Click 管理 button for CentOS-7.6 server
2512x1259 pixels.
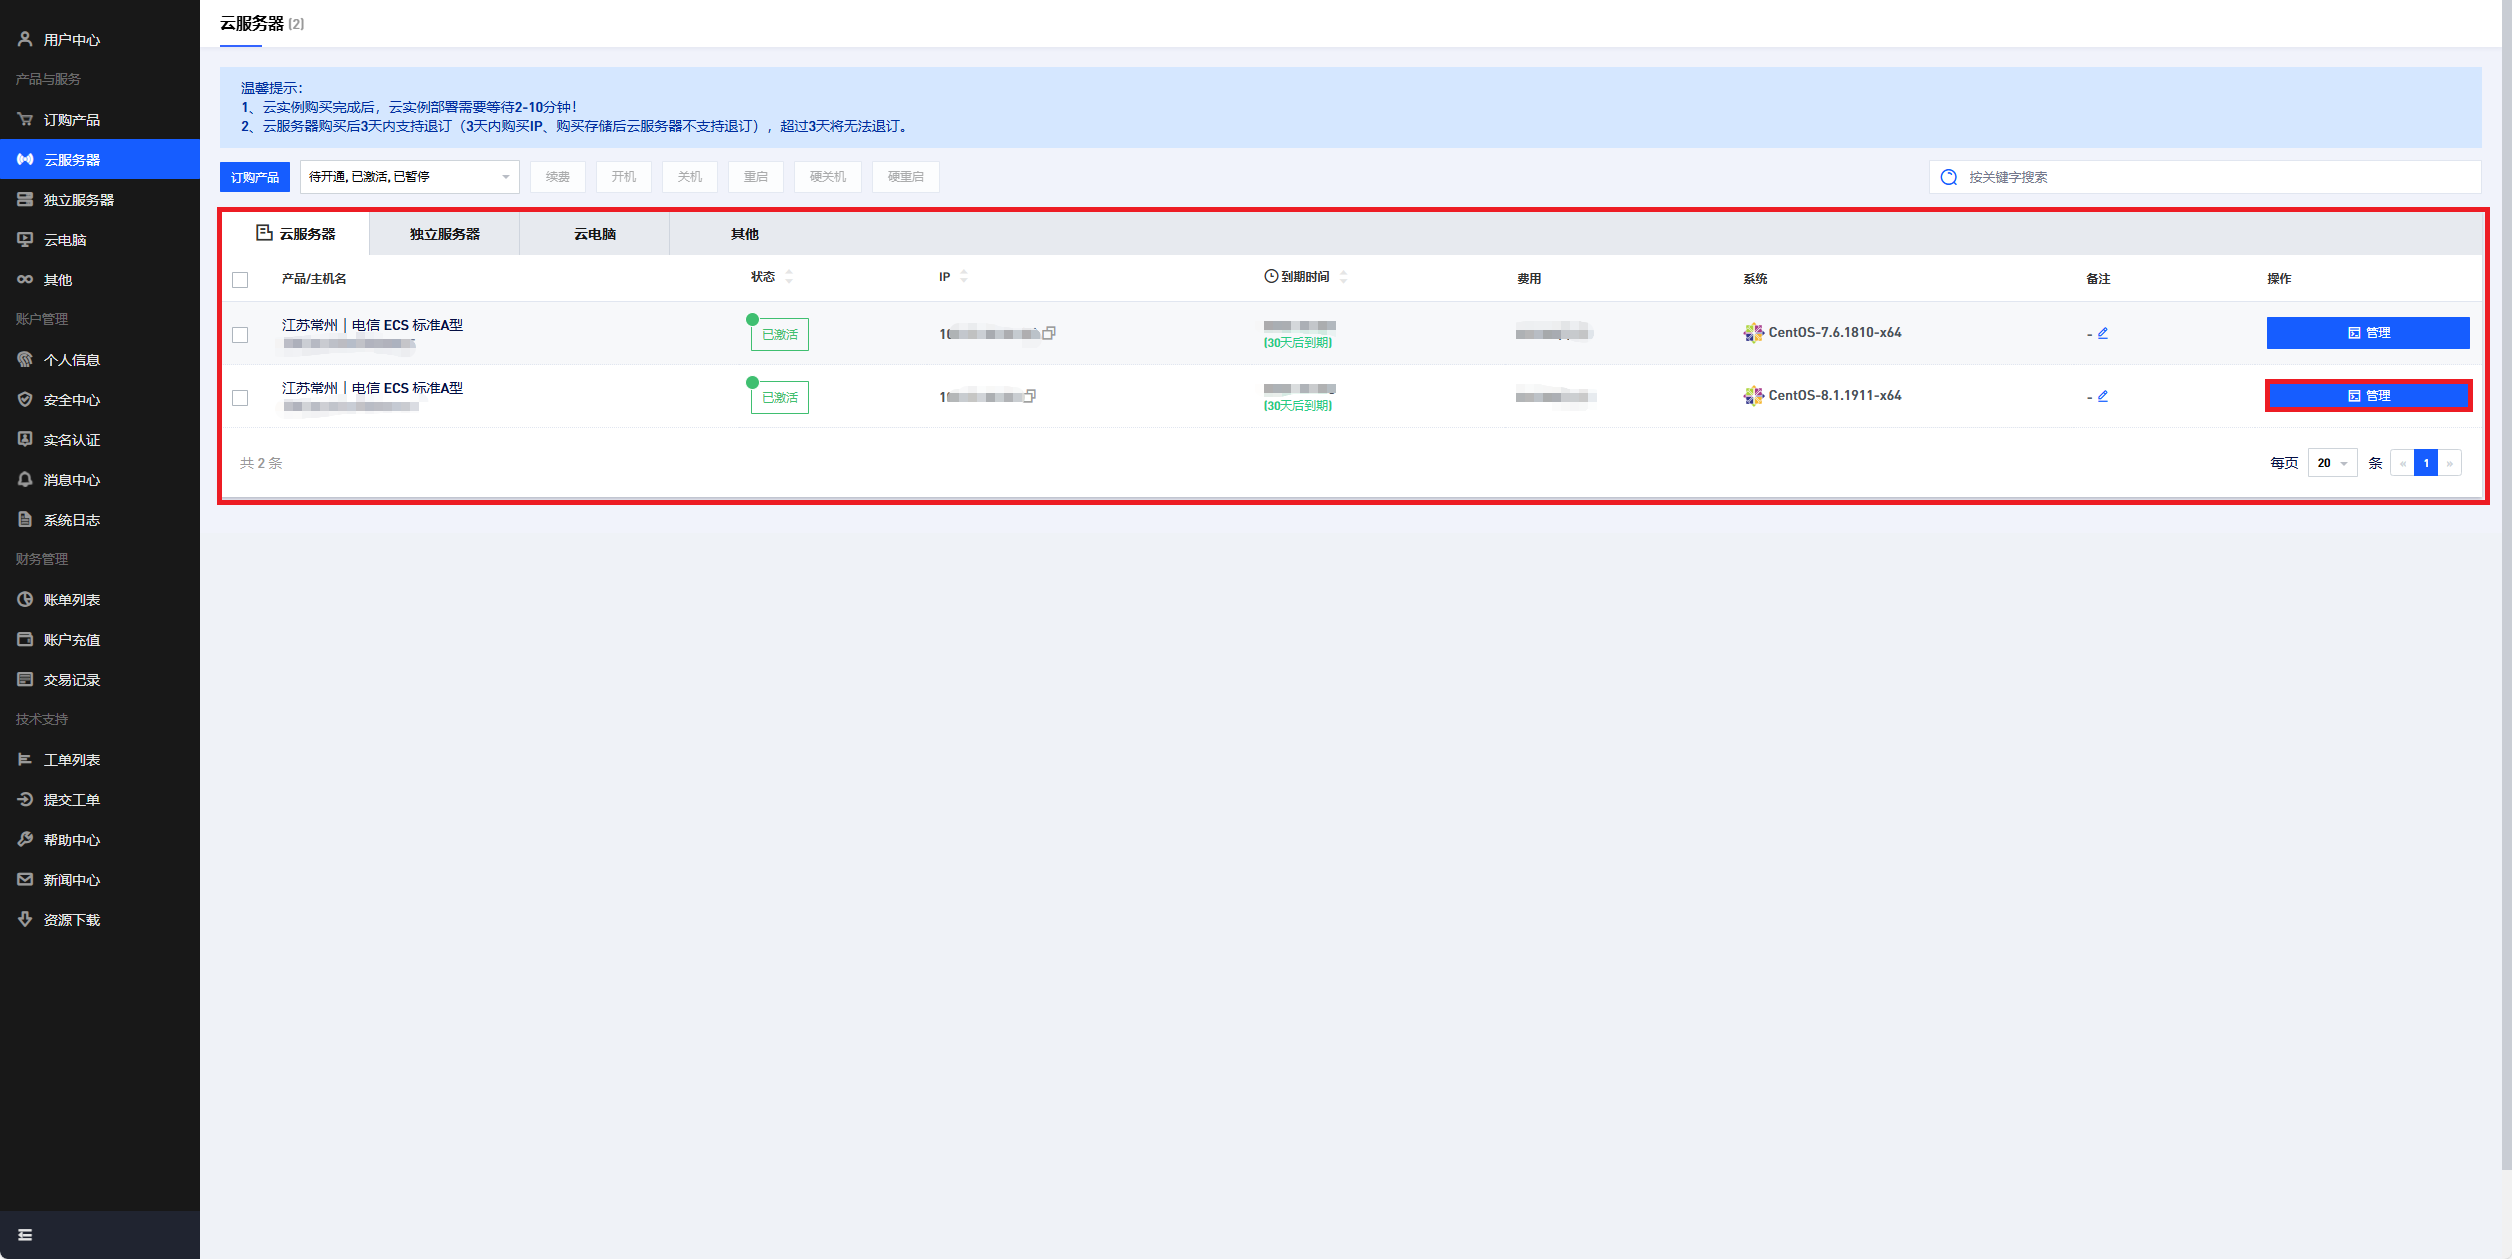point(2367,333)
